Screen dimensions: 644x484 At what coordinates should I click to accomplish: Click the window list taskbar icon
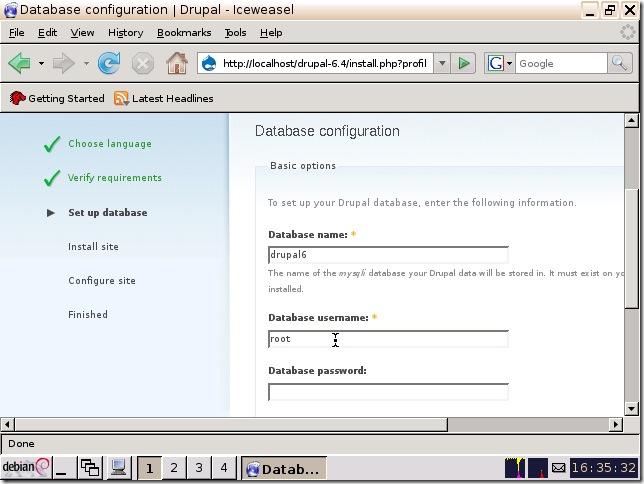pyautogui.click(x=90, y=468)
